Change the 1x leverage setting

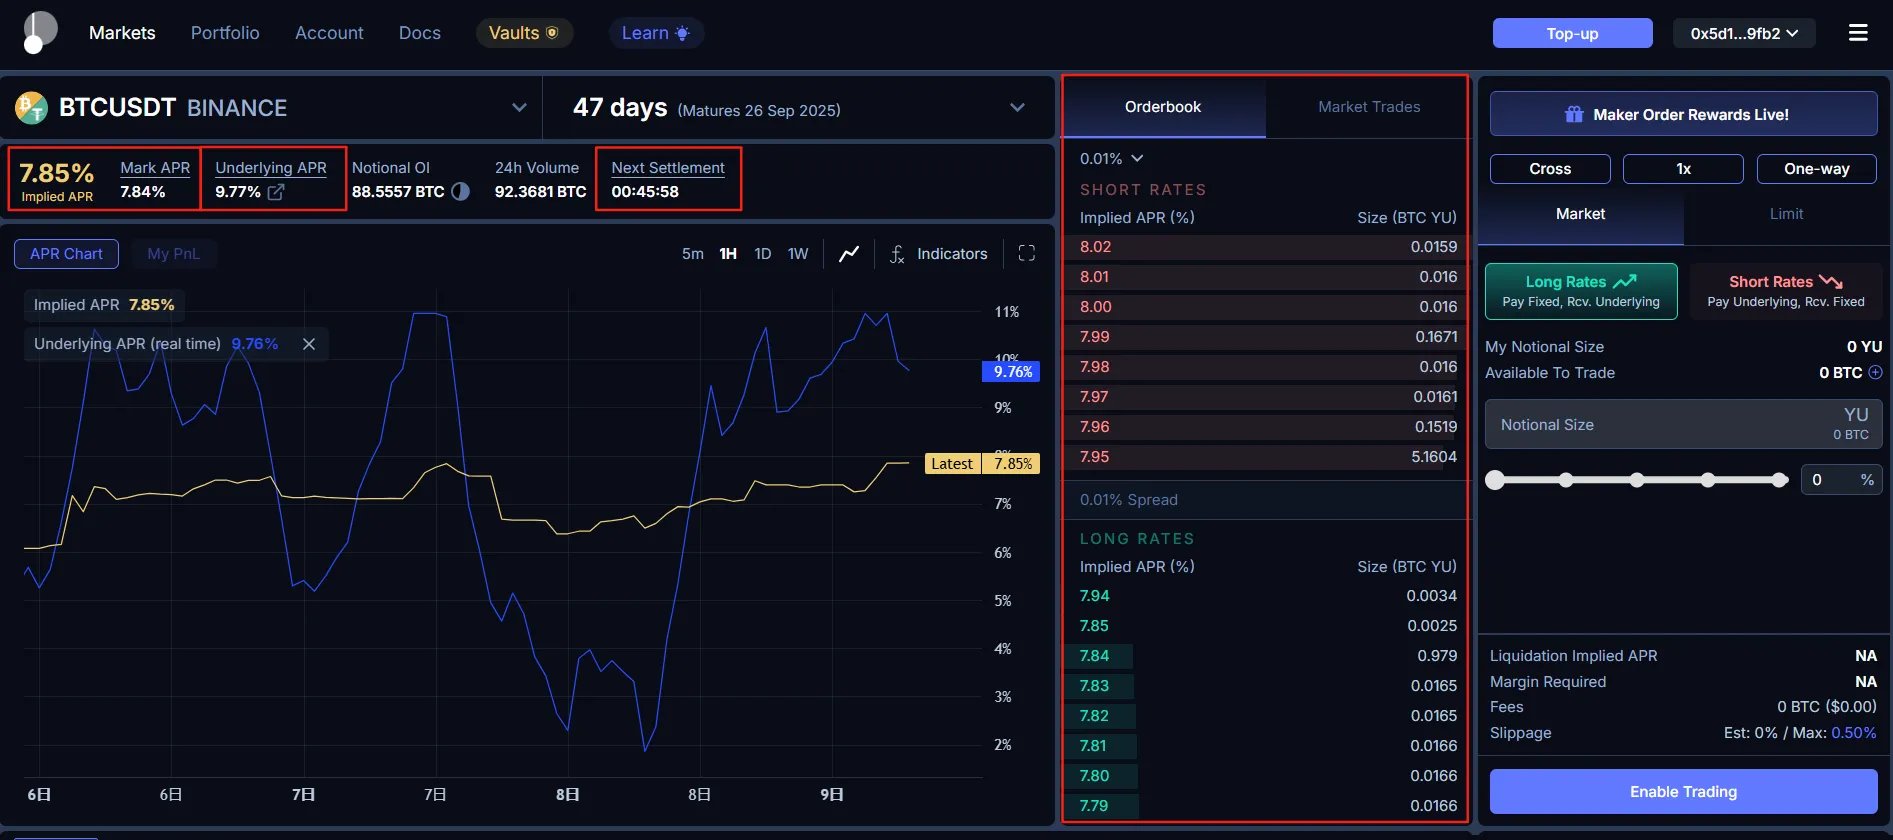coord(1683,169)
